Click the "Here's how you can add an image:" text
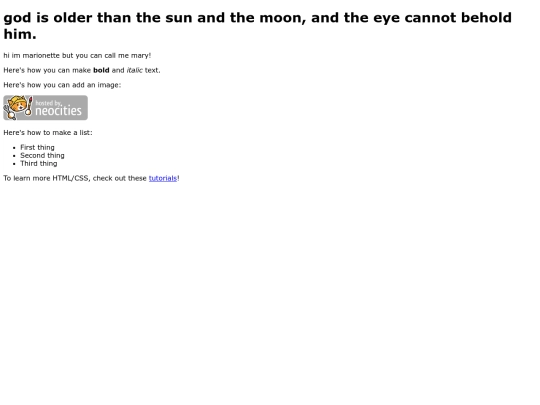The image size is (540, 405). (62, 85)
